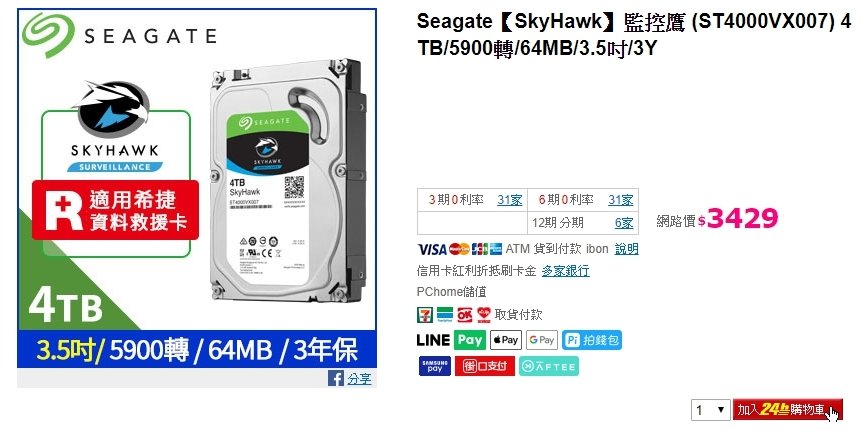Viewport: 862px width, 430px height.
Task: Select the LINE Pay payment icon
Action: [451, 340]
